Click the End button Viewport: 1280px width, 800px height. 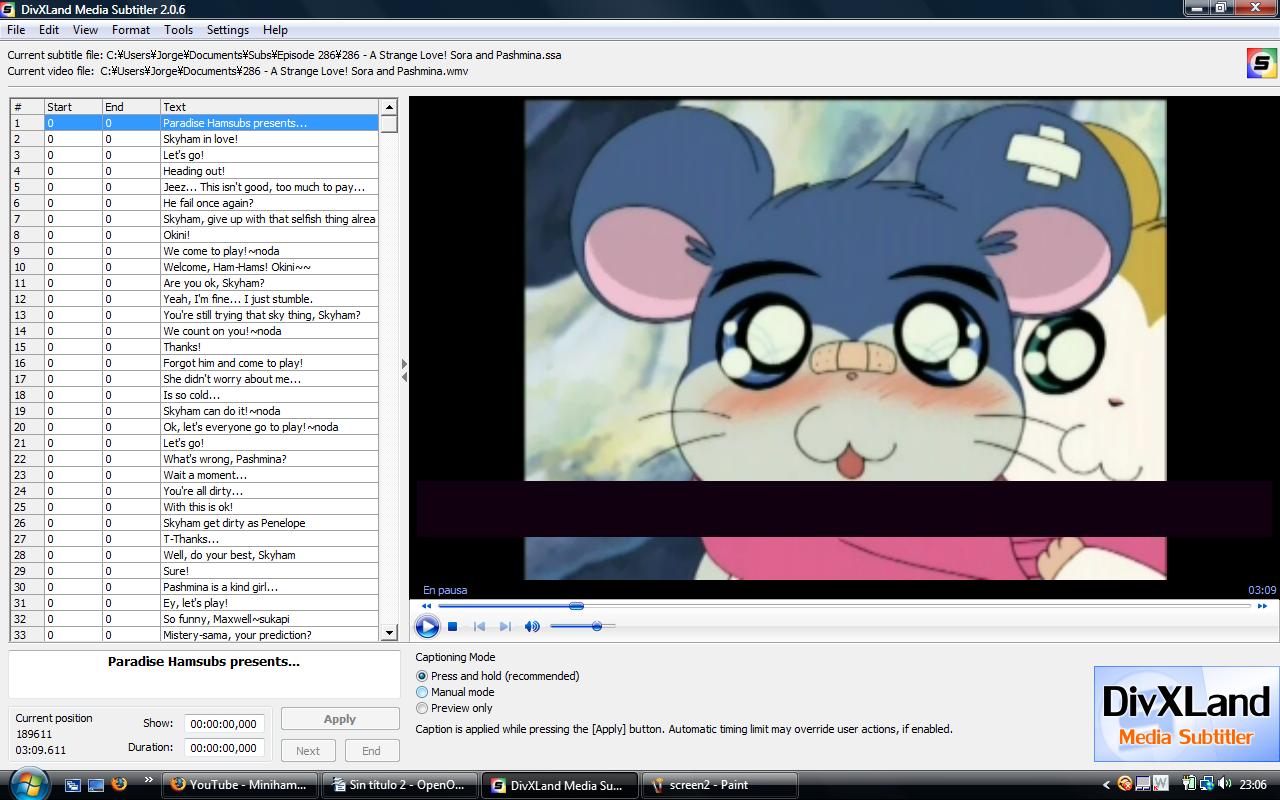click(371, 751)
